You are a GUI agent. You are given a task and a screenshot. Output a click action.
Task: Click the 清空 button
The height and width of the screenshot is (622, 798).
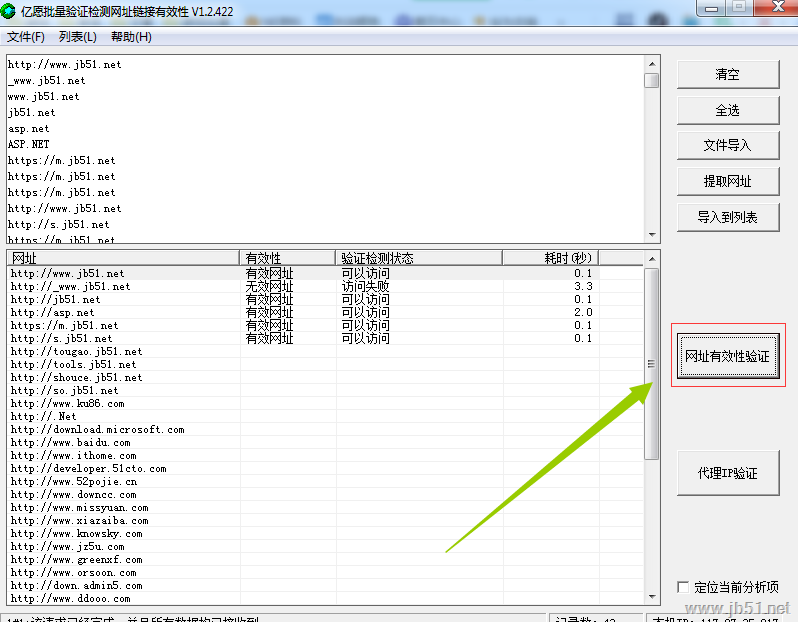point(728,74)
